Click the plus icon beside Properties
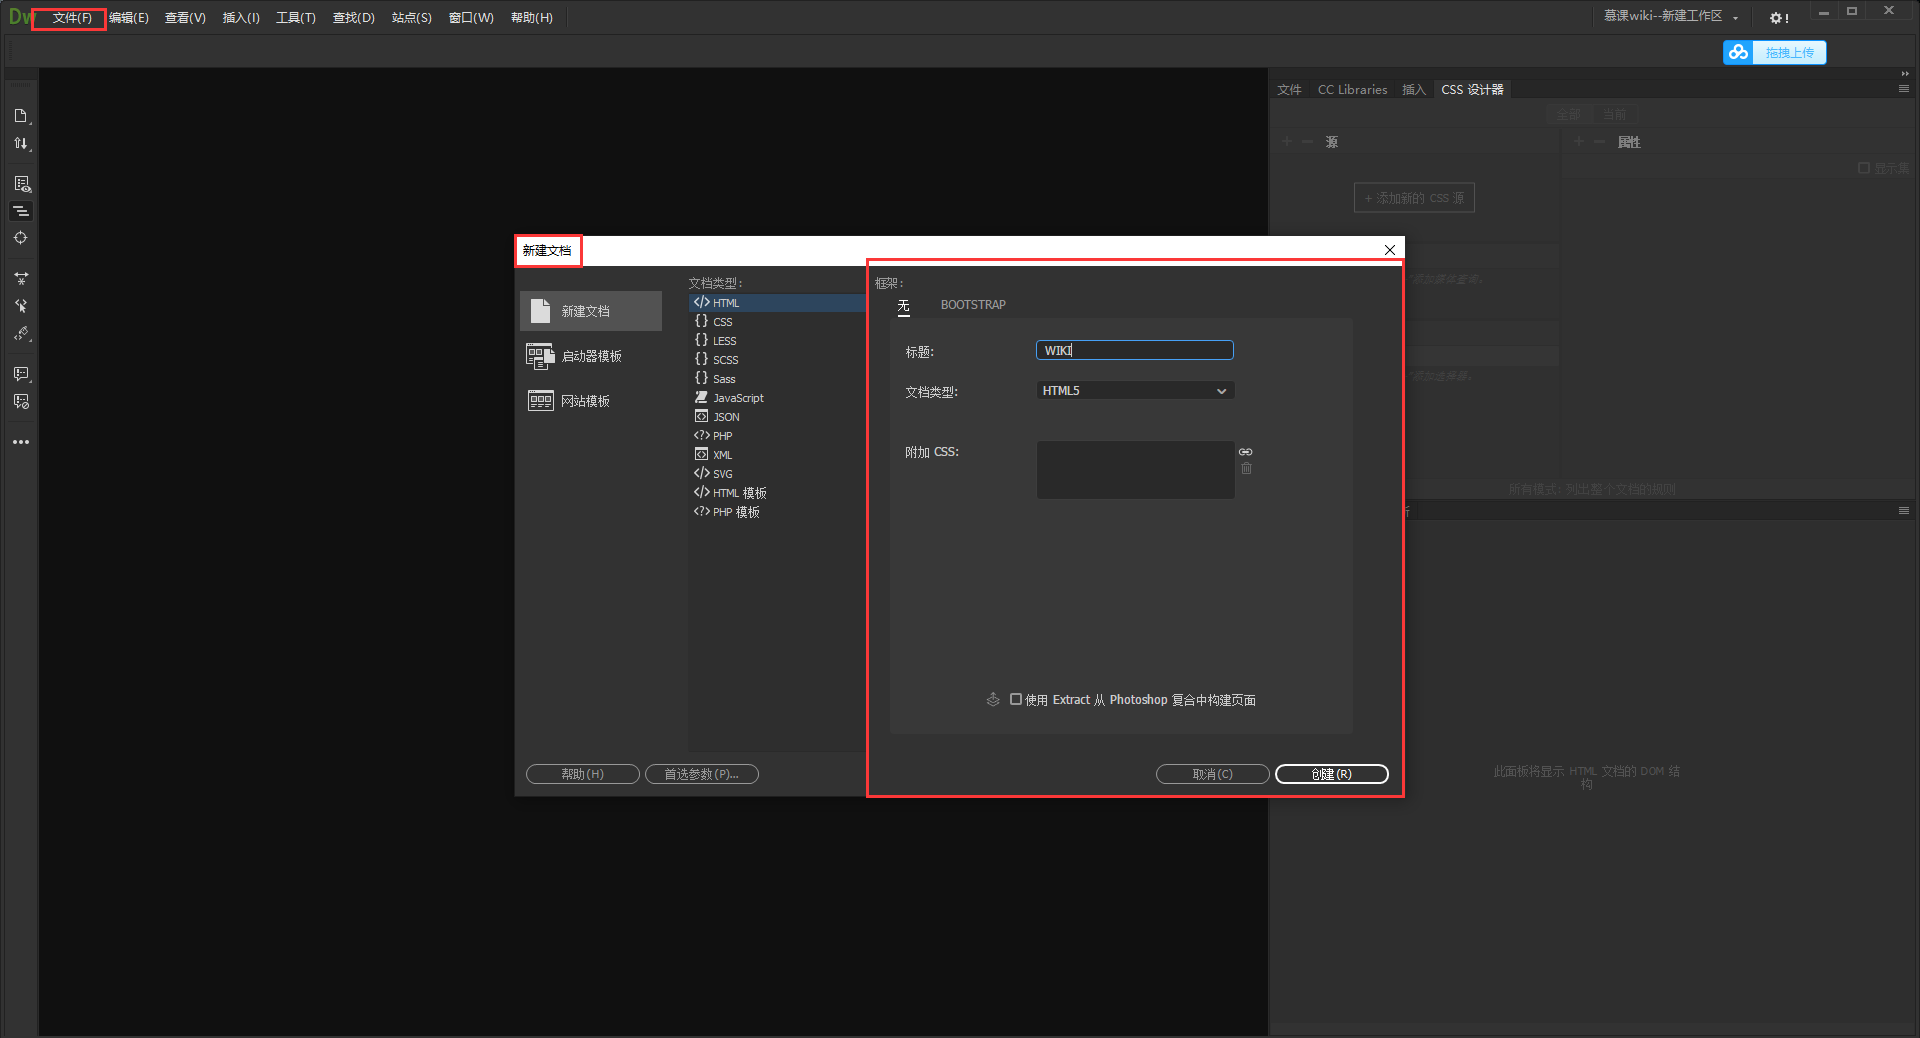The image size is (1920, 1038). pyautogui.click(x=1579, y=142)
